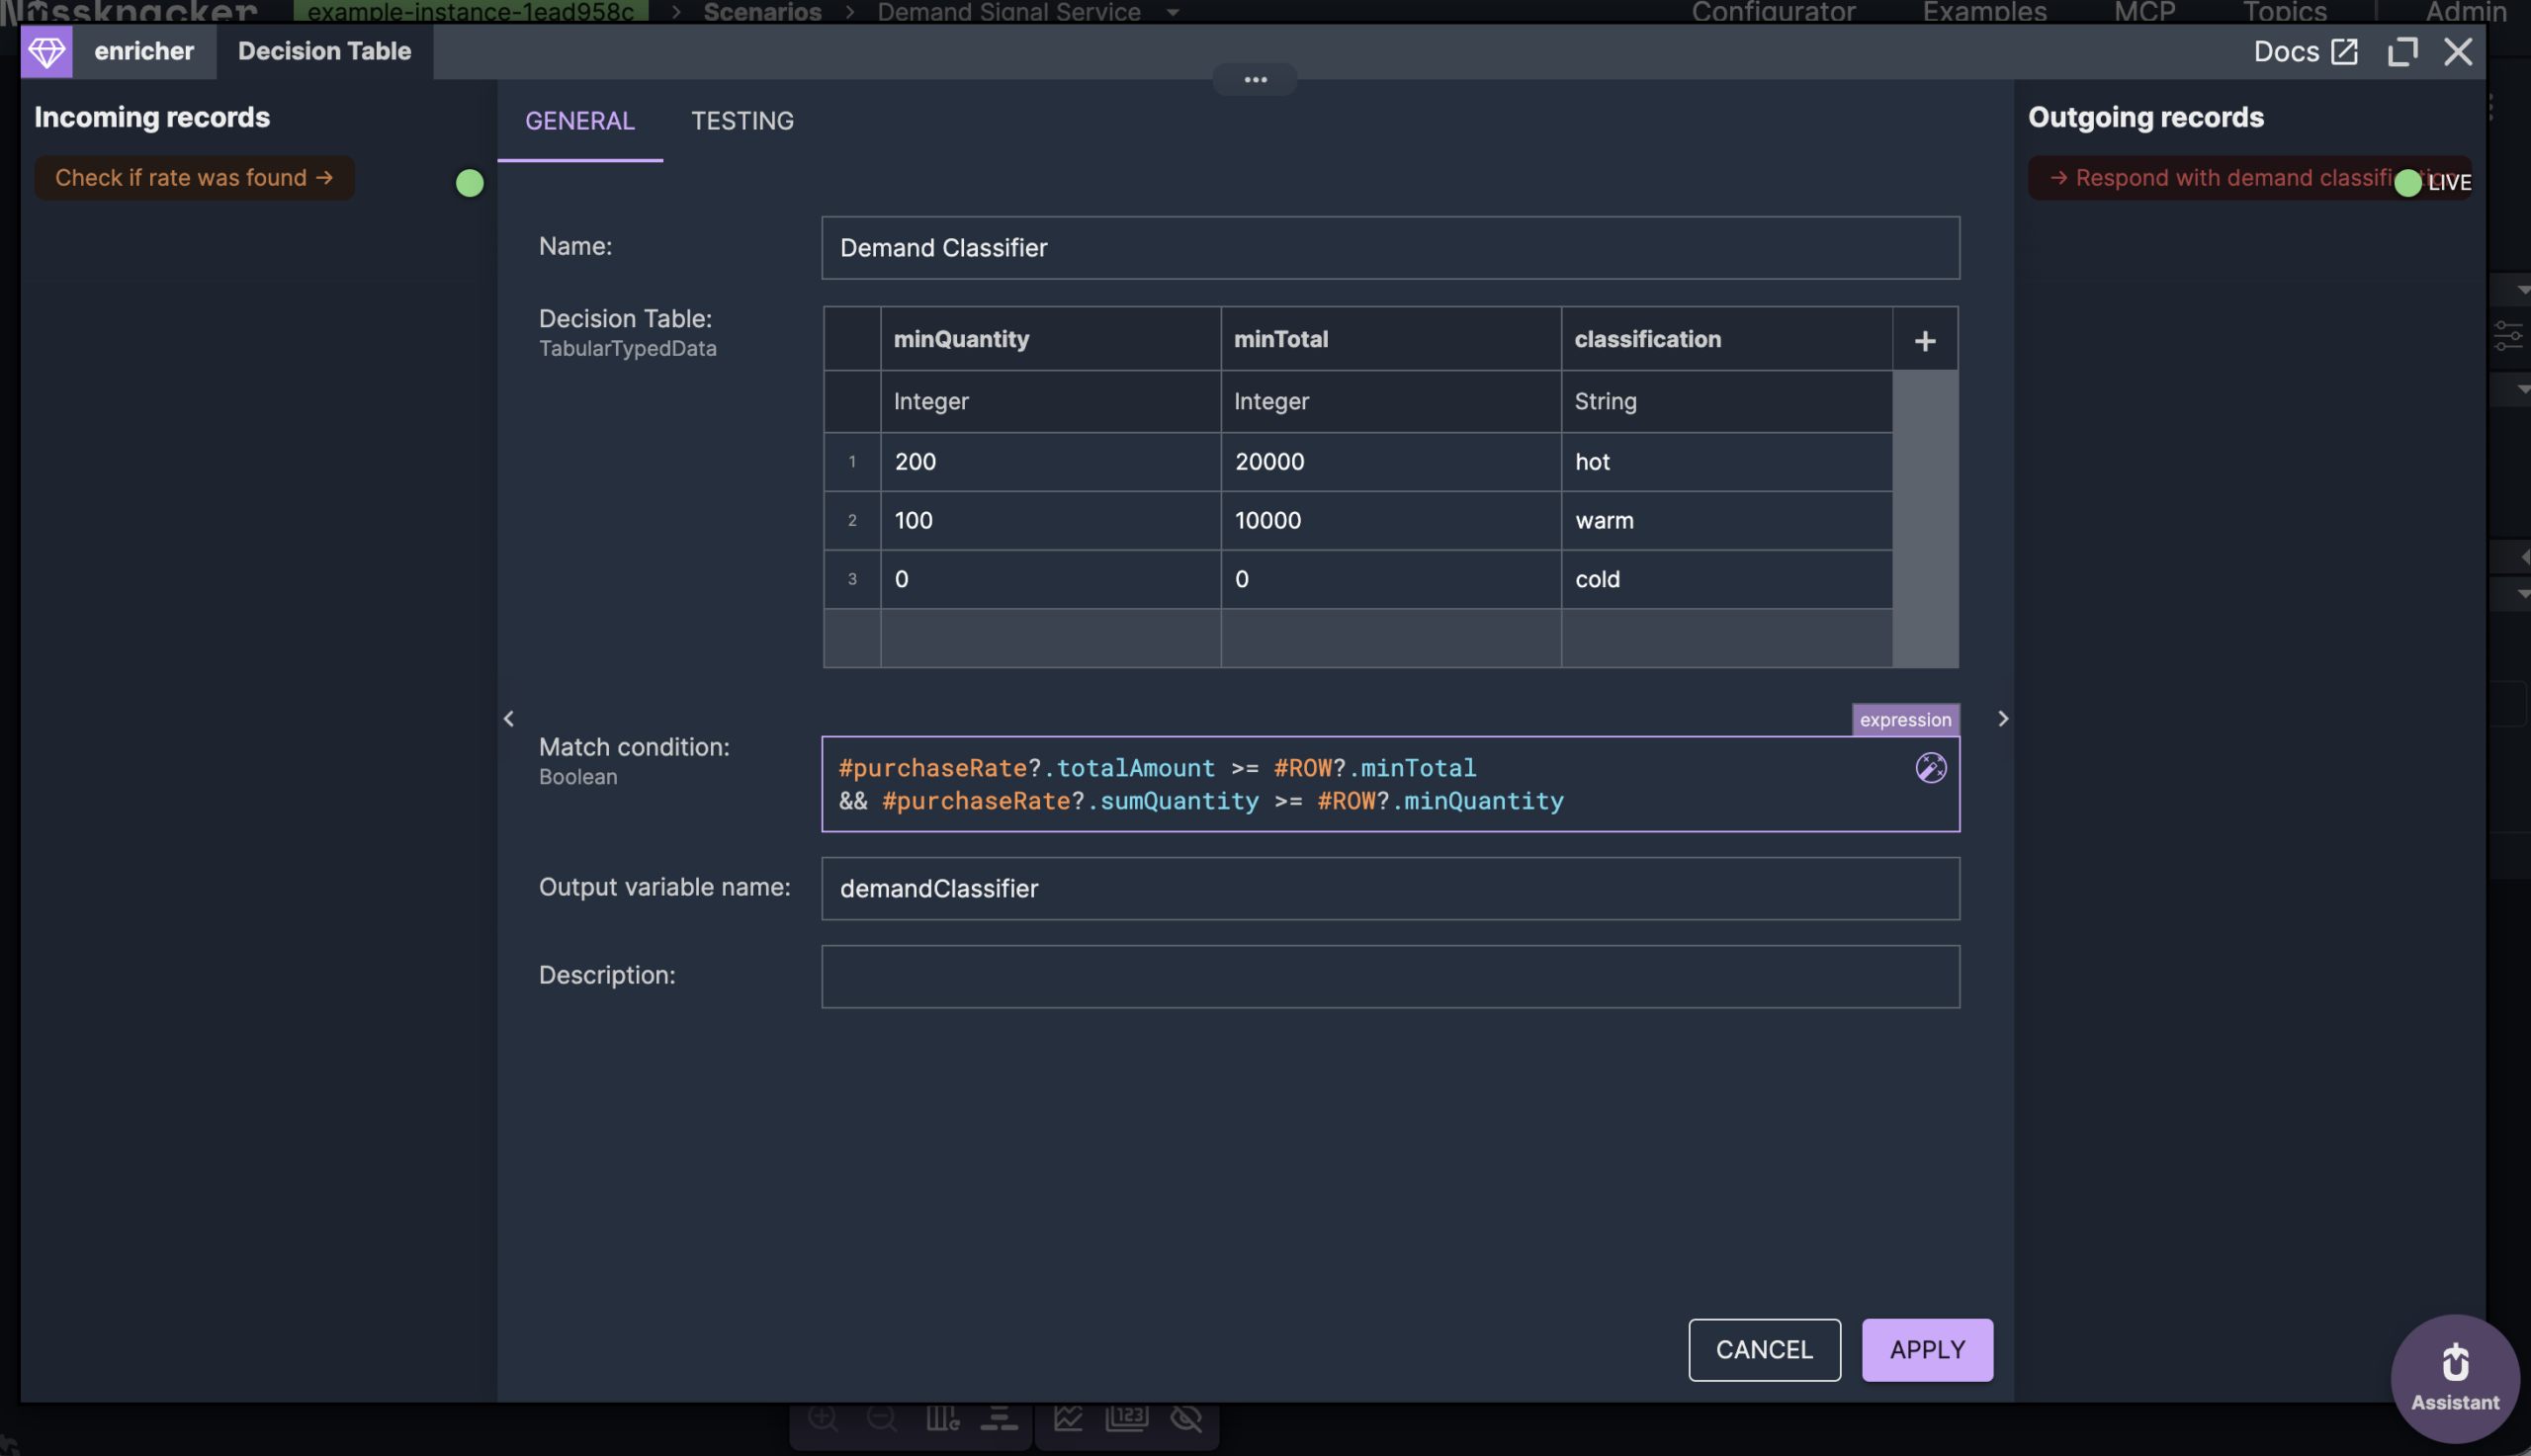Select the hot classification cell
The height and width of the screenshot is (1456, 2531).
1727,461
